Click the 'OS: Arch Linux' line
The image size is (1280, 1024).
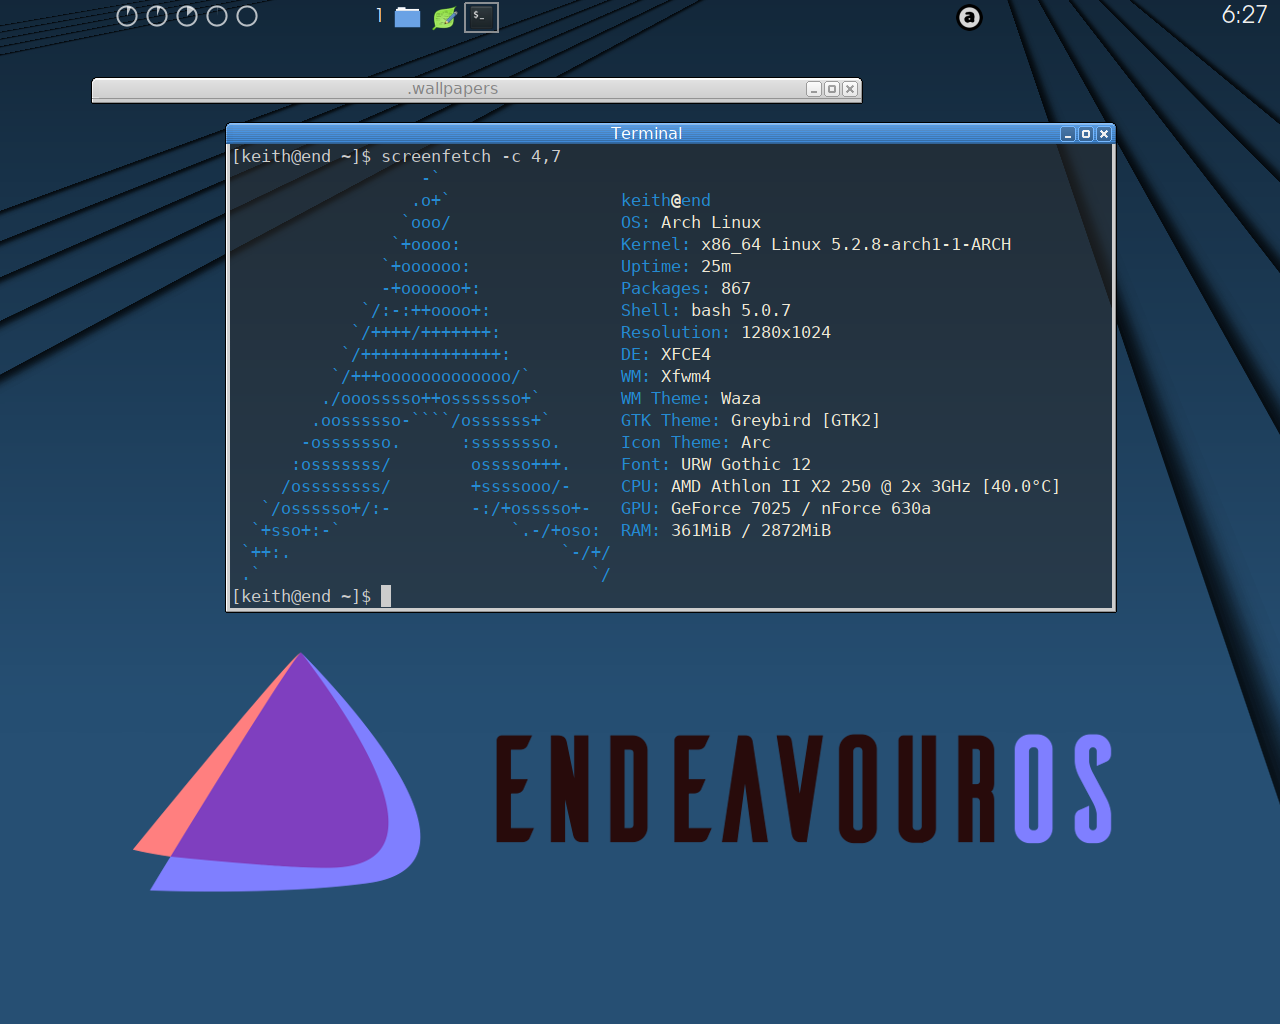tap(691, 222)
